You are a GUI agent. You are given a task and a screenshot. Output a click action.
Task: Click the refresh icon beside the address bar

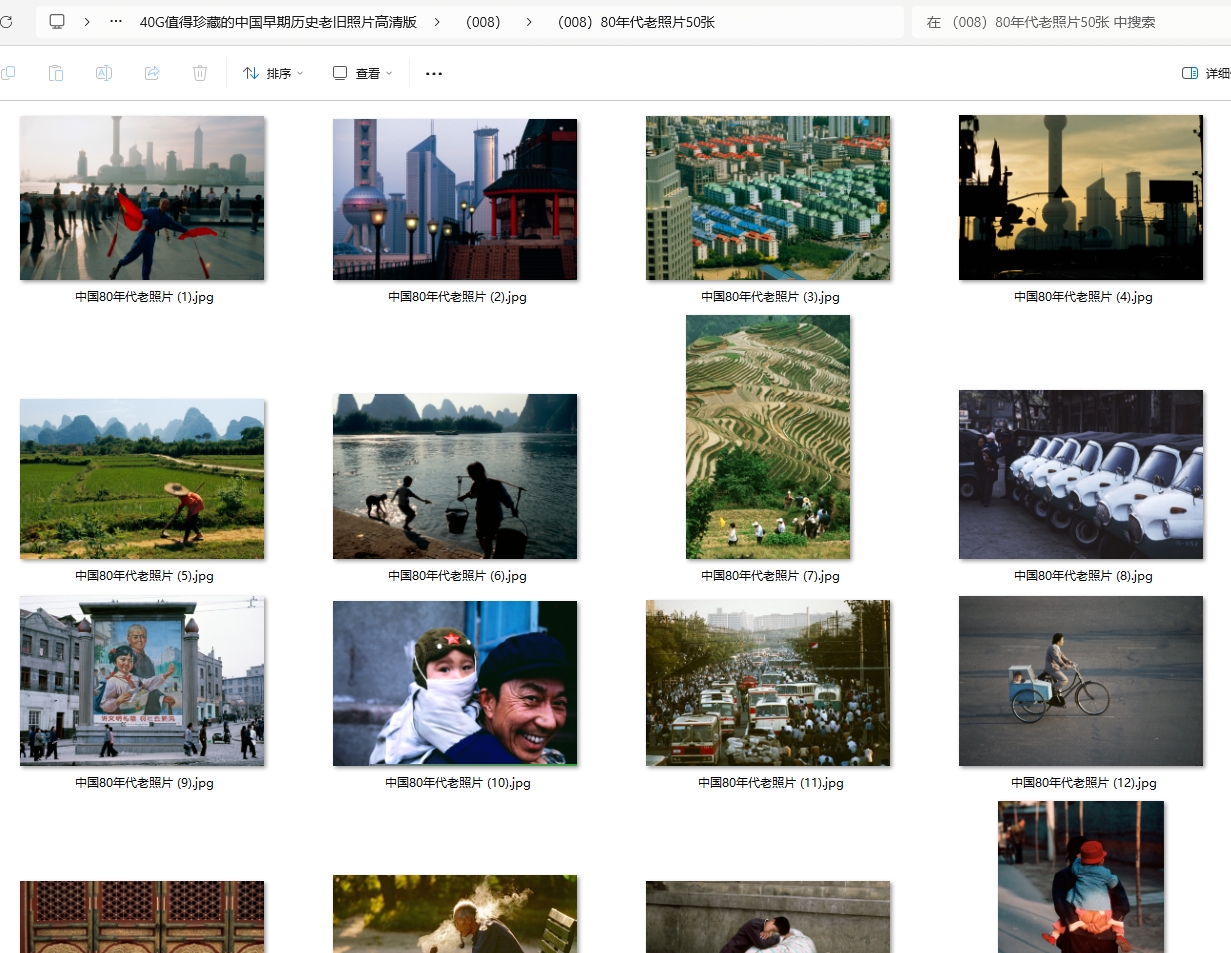[x=6, y=22]
